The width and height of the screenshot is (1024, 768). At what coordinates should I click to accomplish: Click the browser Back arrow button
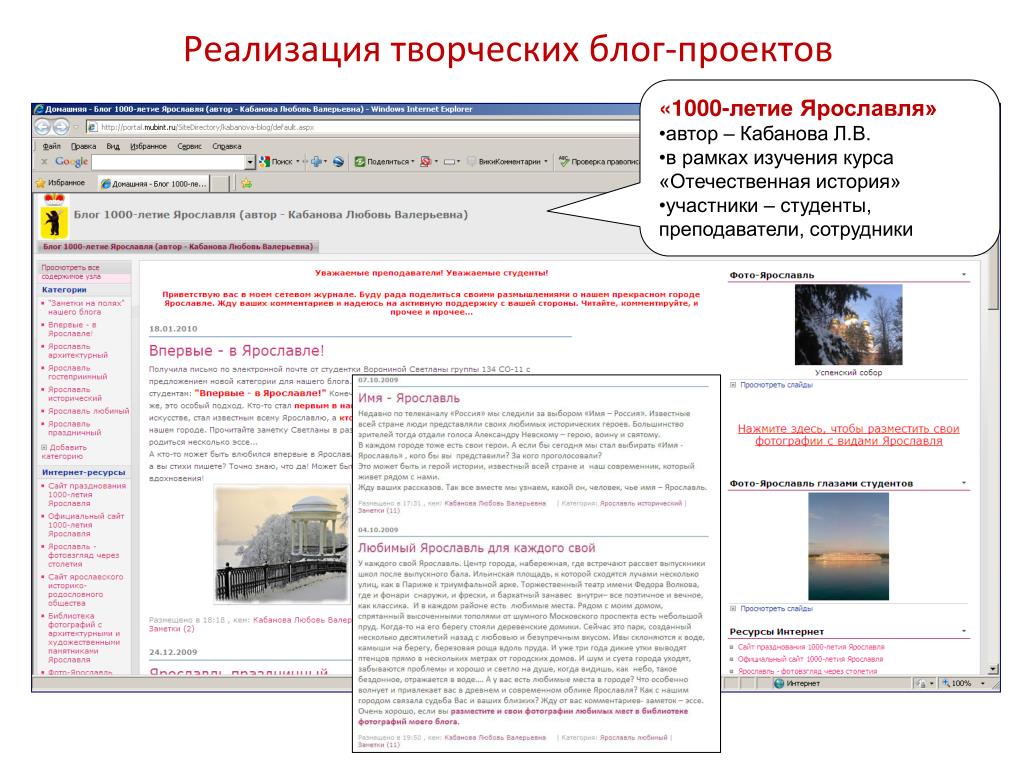click(42, 127)
